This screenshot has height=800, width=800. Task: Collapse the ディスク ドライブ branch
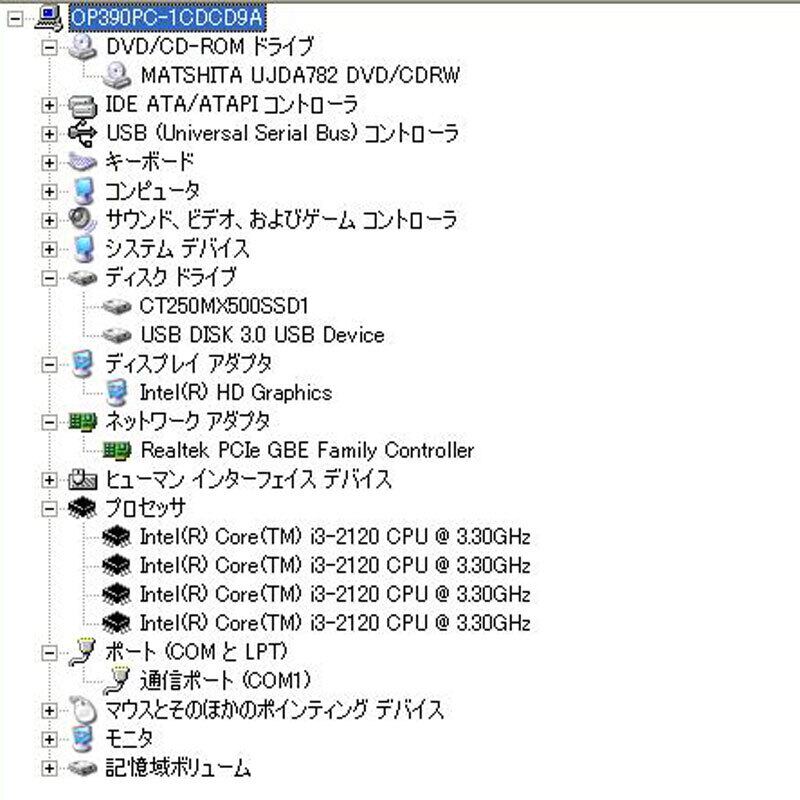49,278
